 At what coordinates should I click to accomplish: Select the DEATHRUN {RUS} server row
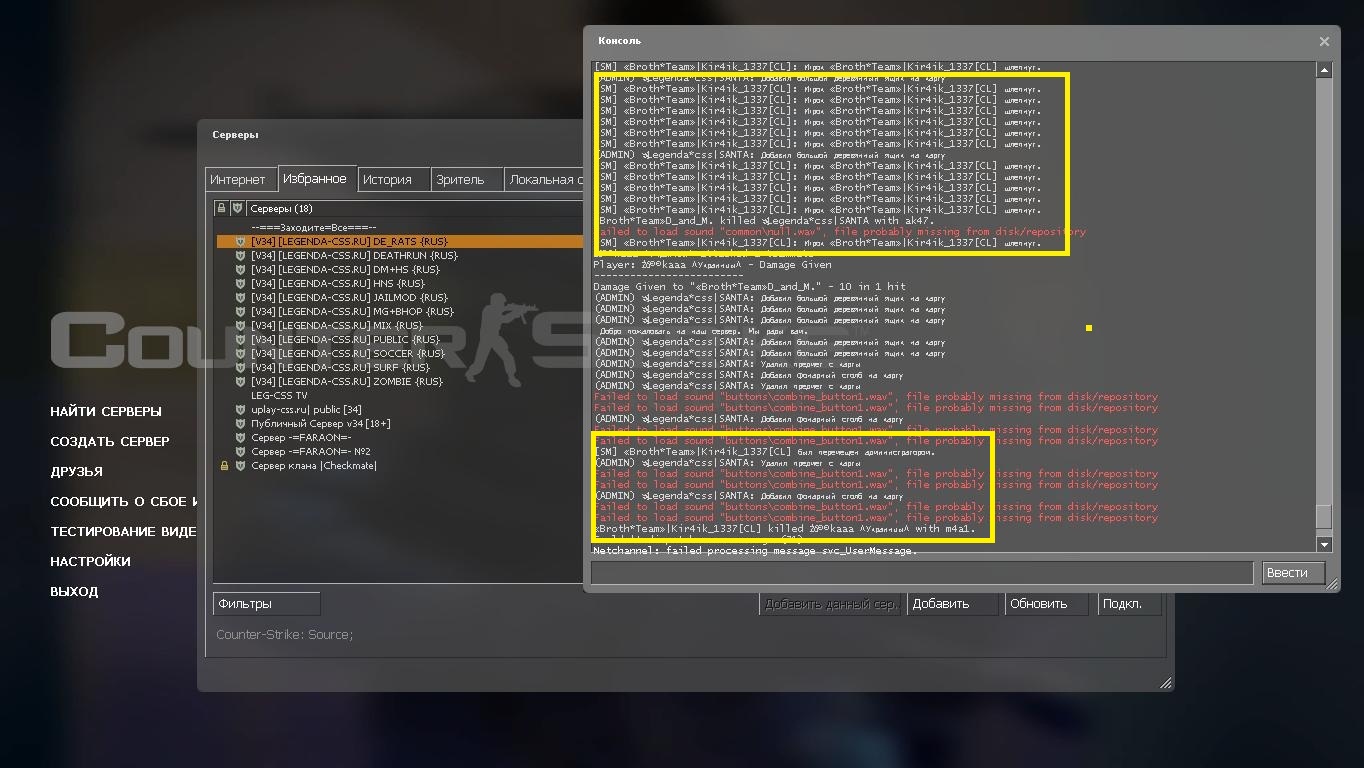(x=399, y=255)
